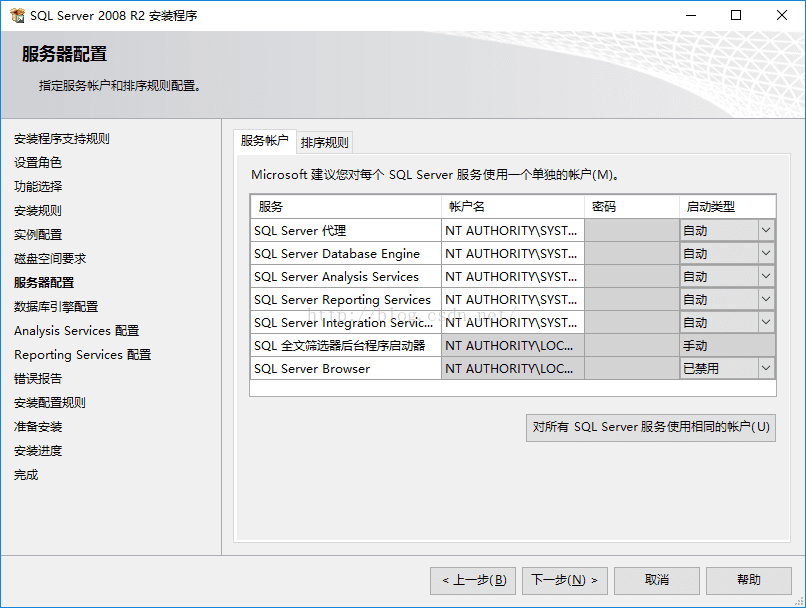The height and width of the screenshot is (608, 806).
Task: Switch to the 排序规则 tab
Action: [324, 141]
